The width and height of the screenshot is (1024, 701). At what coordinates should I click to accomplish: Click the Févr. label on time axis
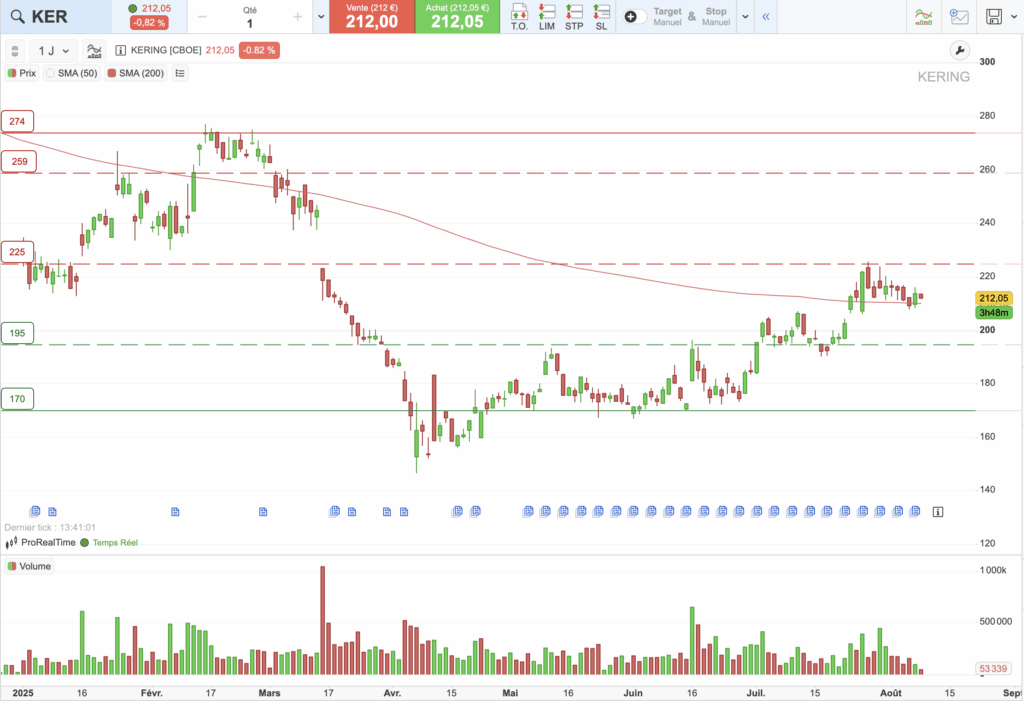(152, 693)
